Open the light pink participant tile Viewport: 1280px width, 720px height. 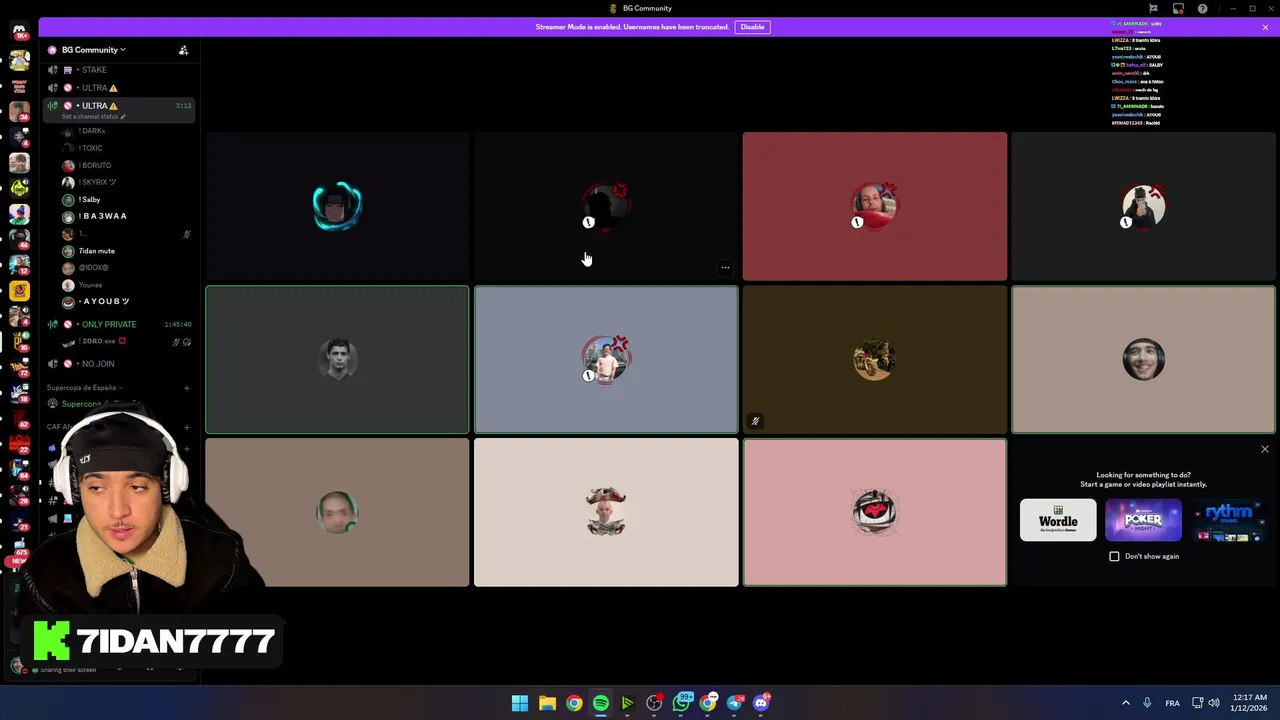(x=875, y=512)
